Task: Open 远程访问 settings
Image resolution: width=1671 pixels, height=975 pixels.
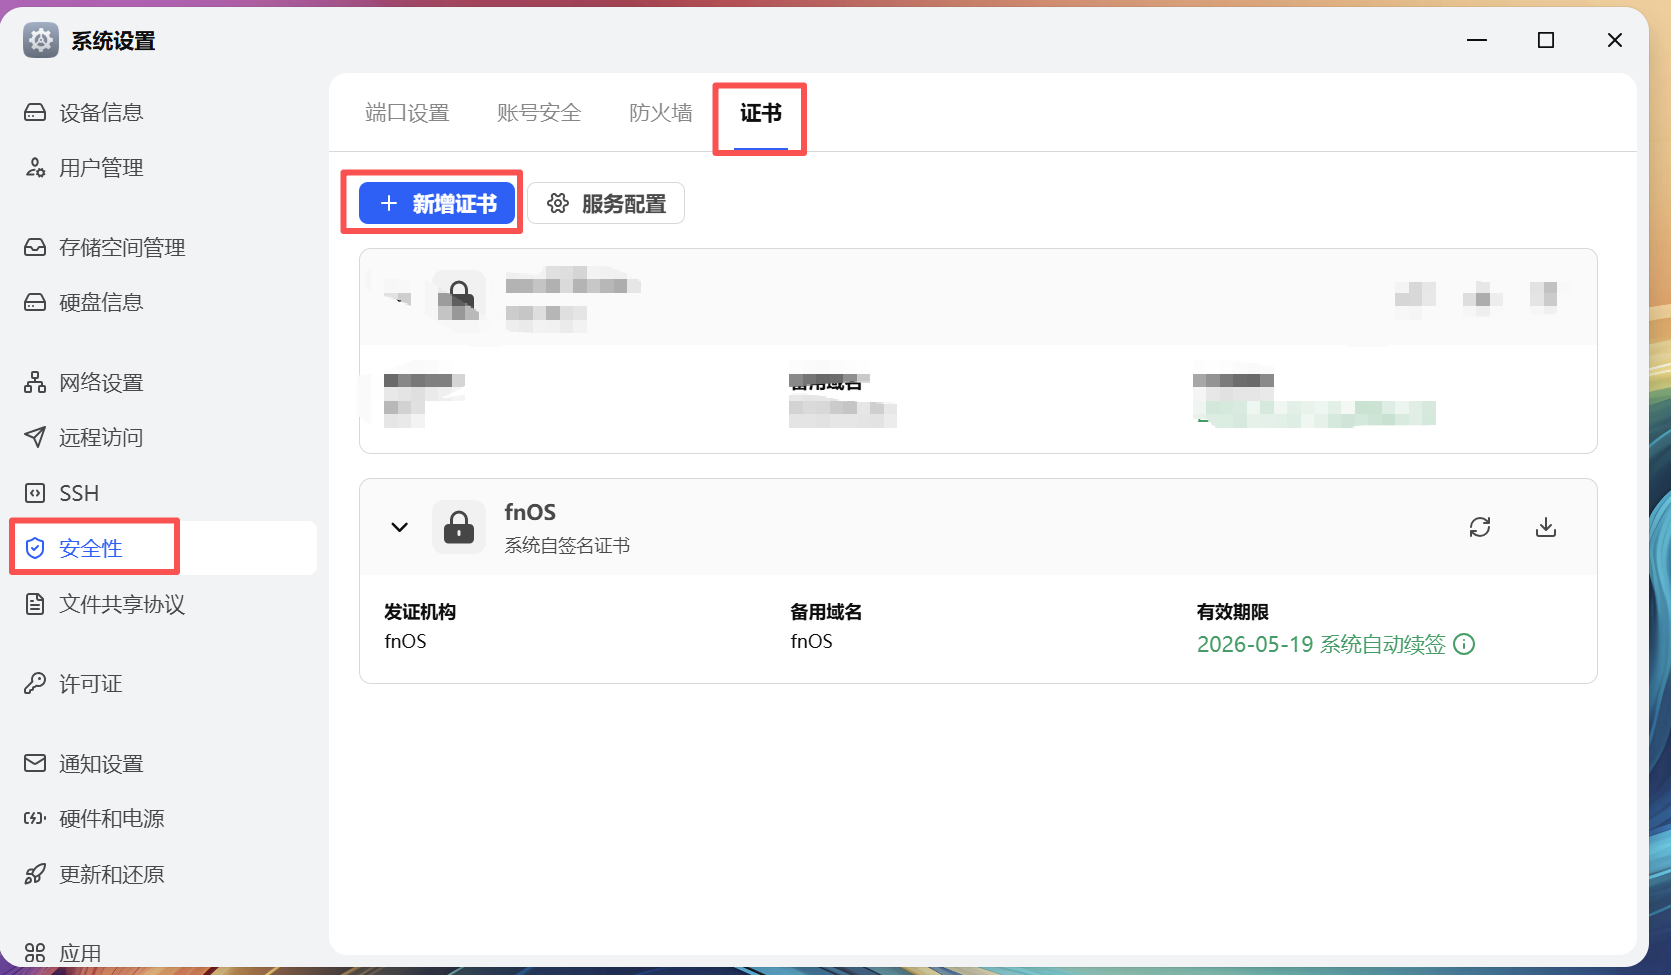Action: [100, 438]
